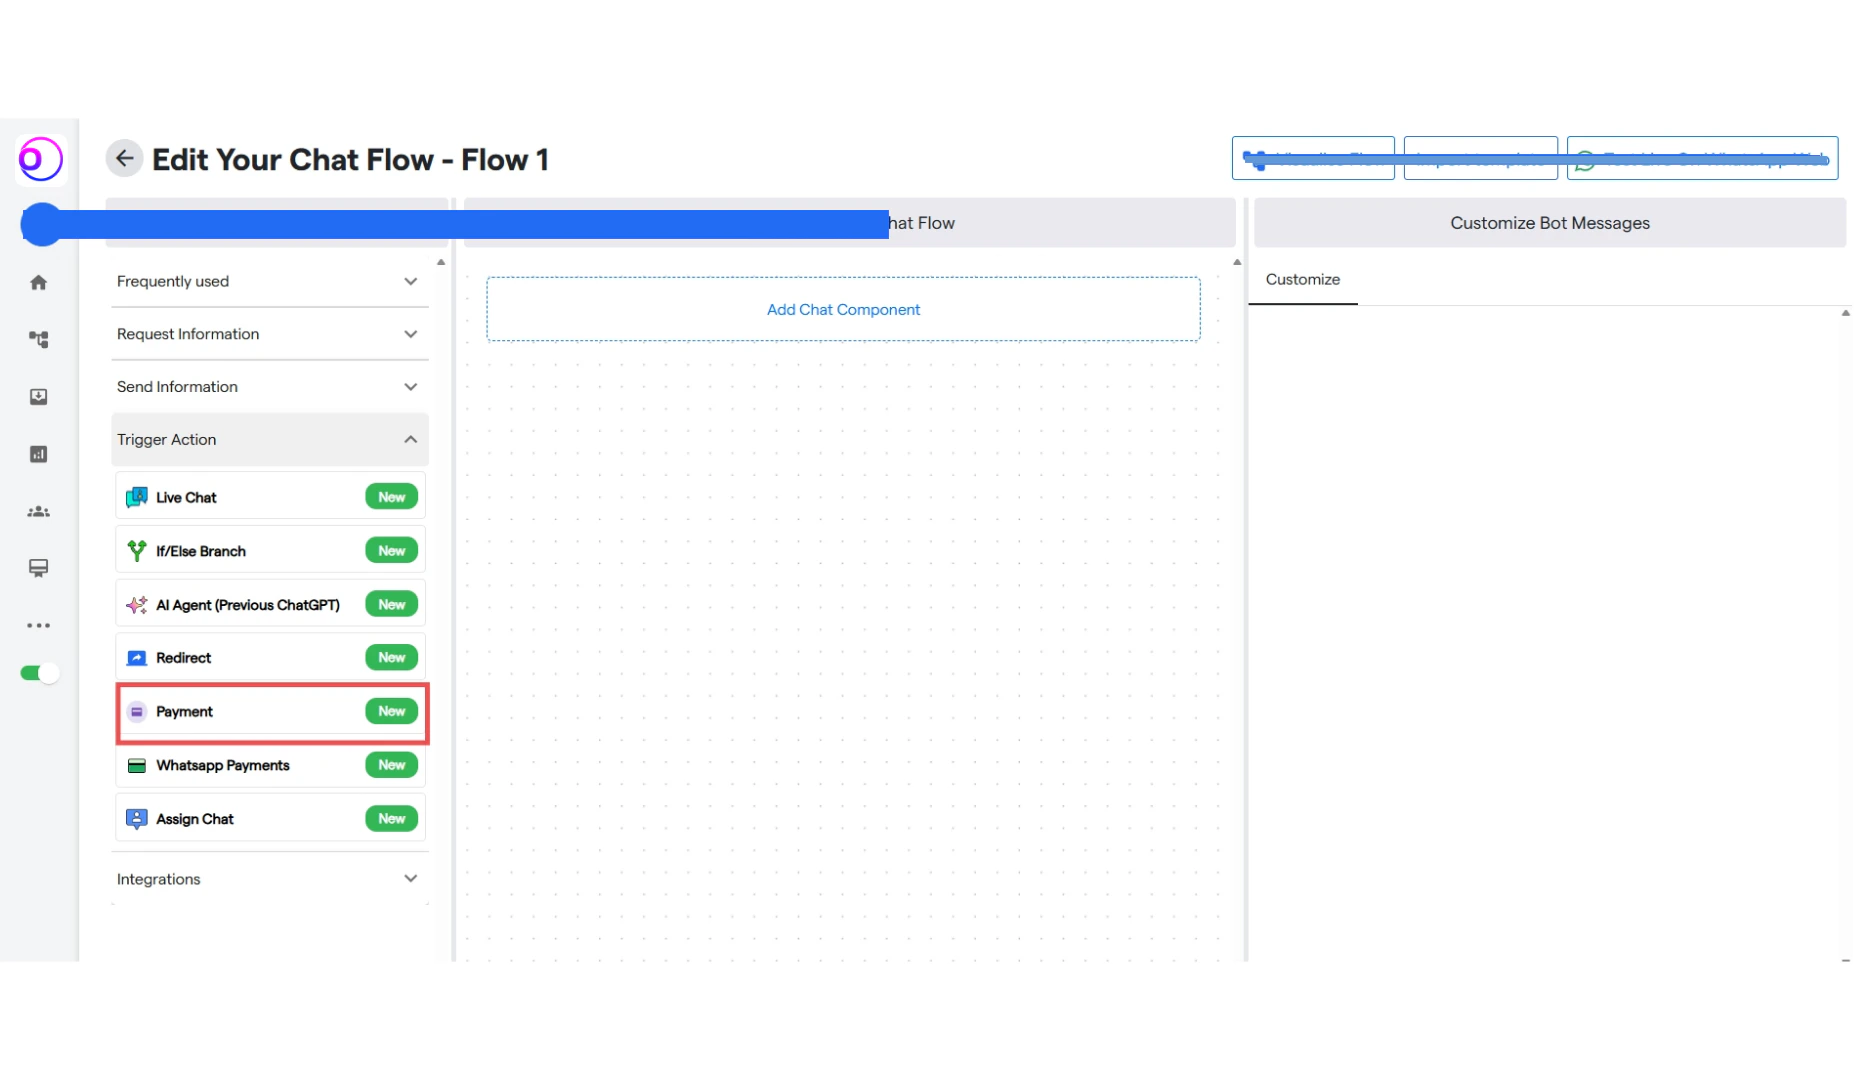
Task: Expand the Request Information section
Action: coord(269,334)
